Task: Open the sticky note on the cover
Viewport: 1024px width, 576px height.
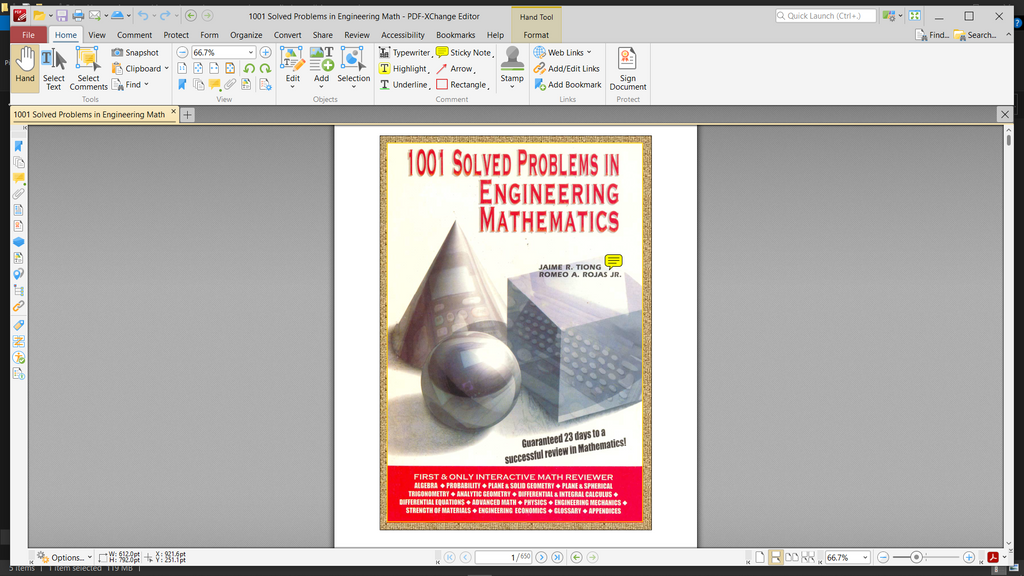Action: pos(613,262)
